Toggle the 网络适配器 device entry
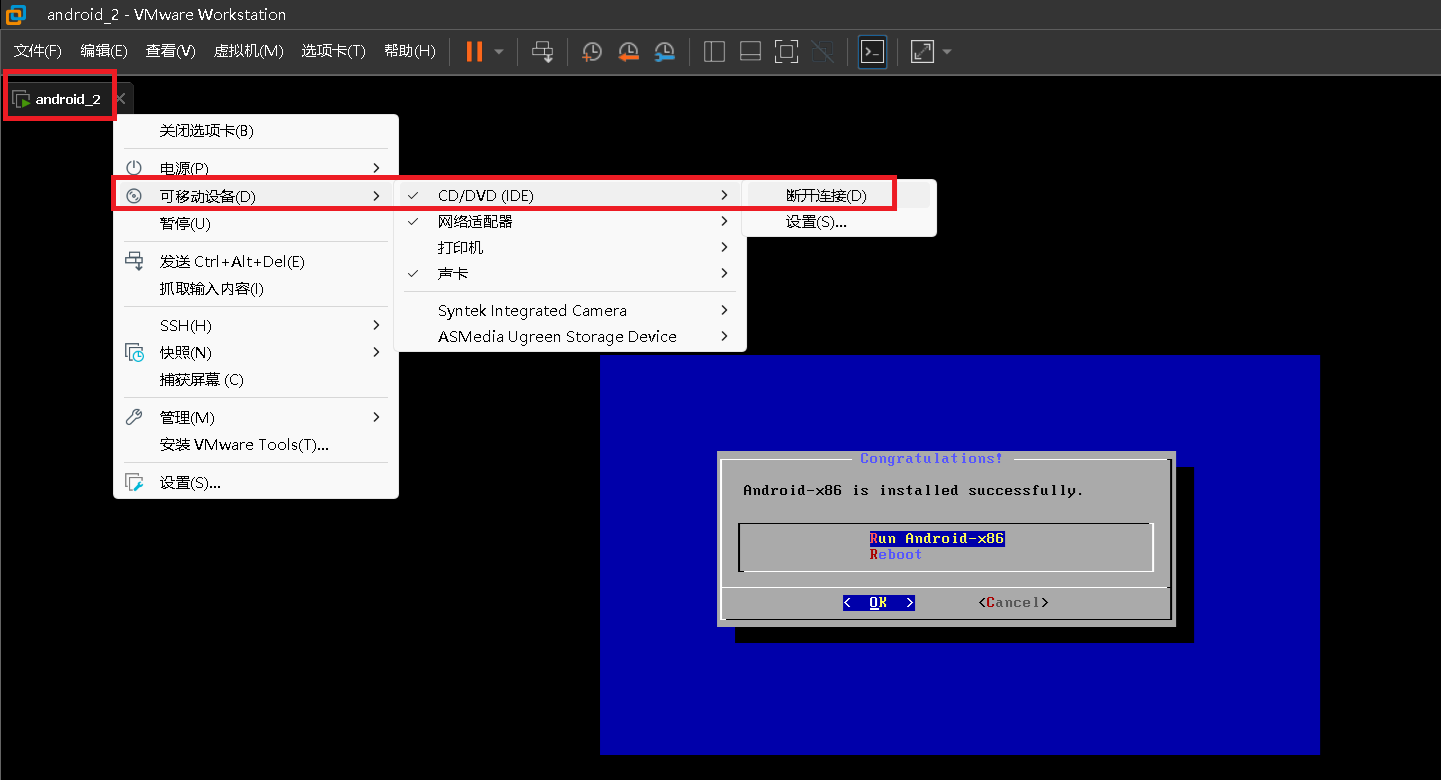 point(570,222)
